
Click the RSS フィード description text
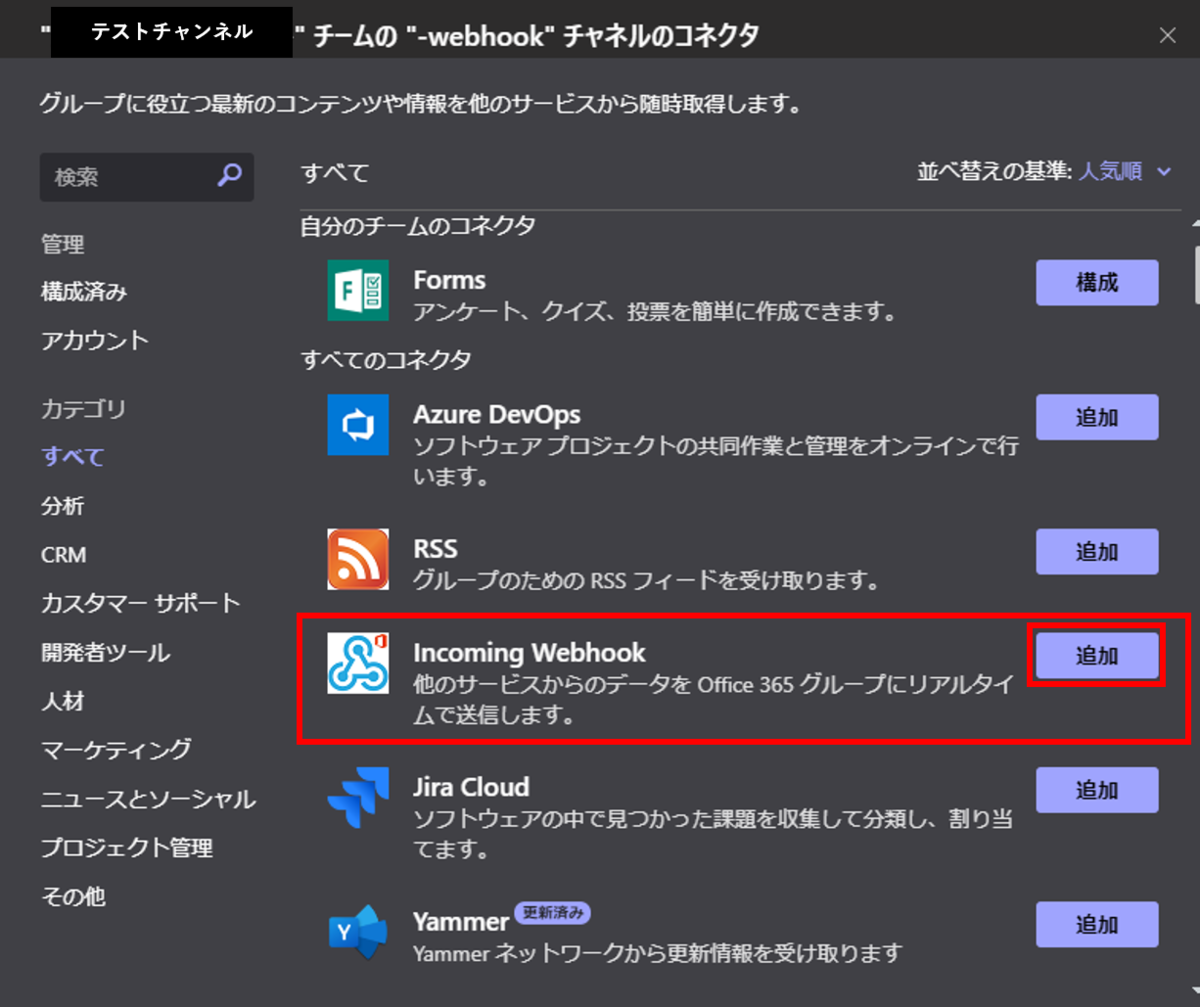click(646, 579)
